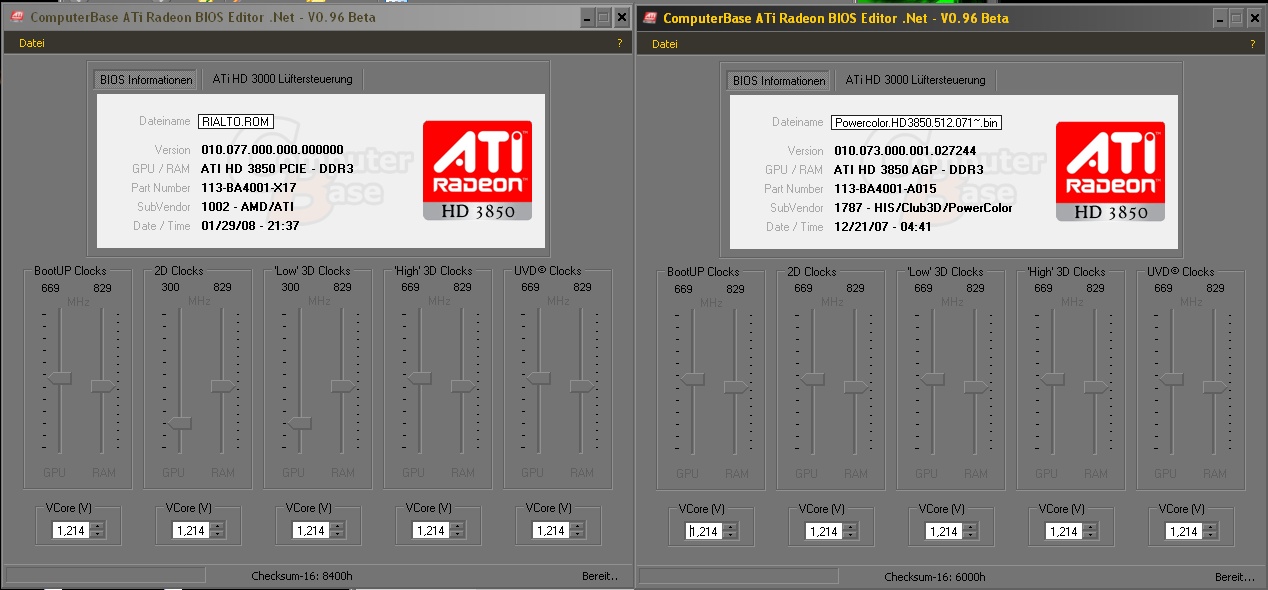
Task: Click version 010.077.000.000.000000 text
Action: 272,149
